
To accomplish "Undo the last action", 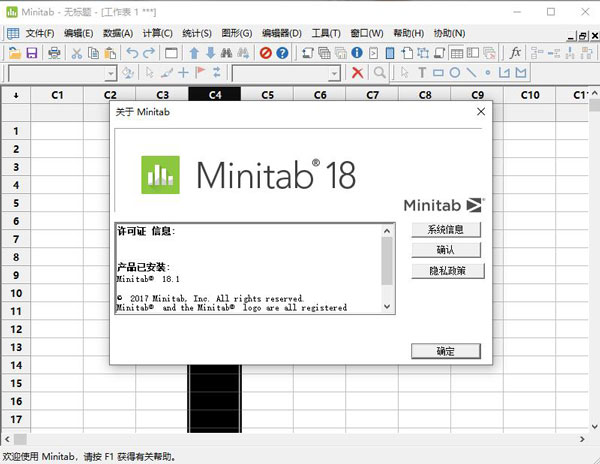I will click(132, 53).
